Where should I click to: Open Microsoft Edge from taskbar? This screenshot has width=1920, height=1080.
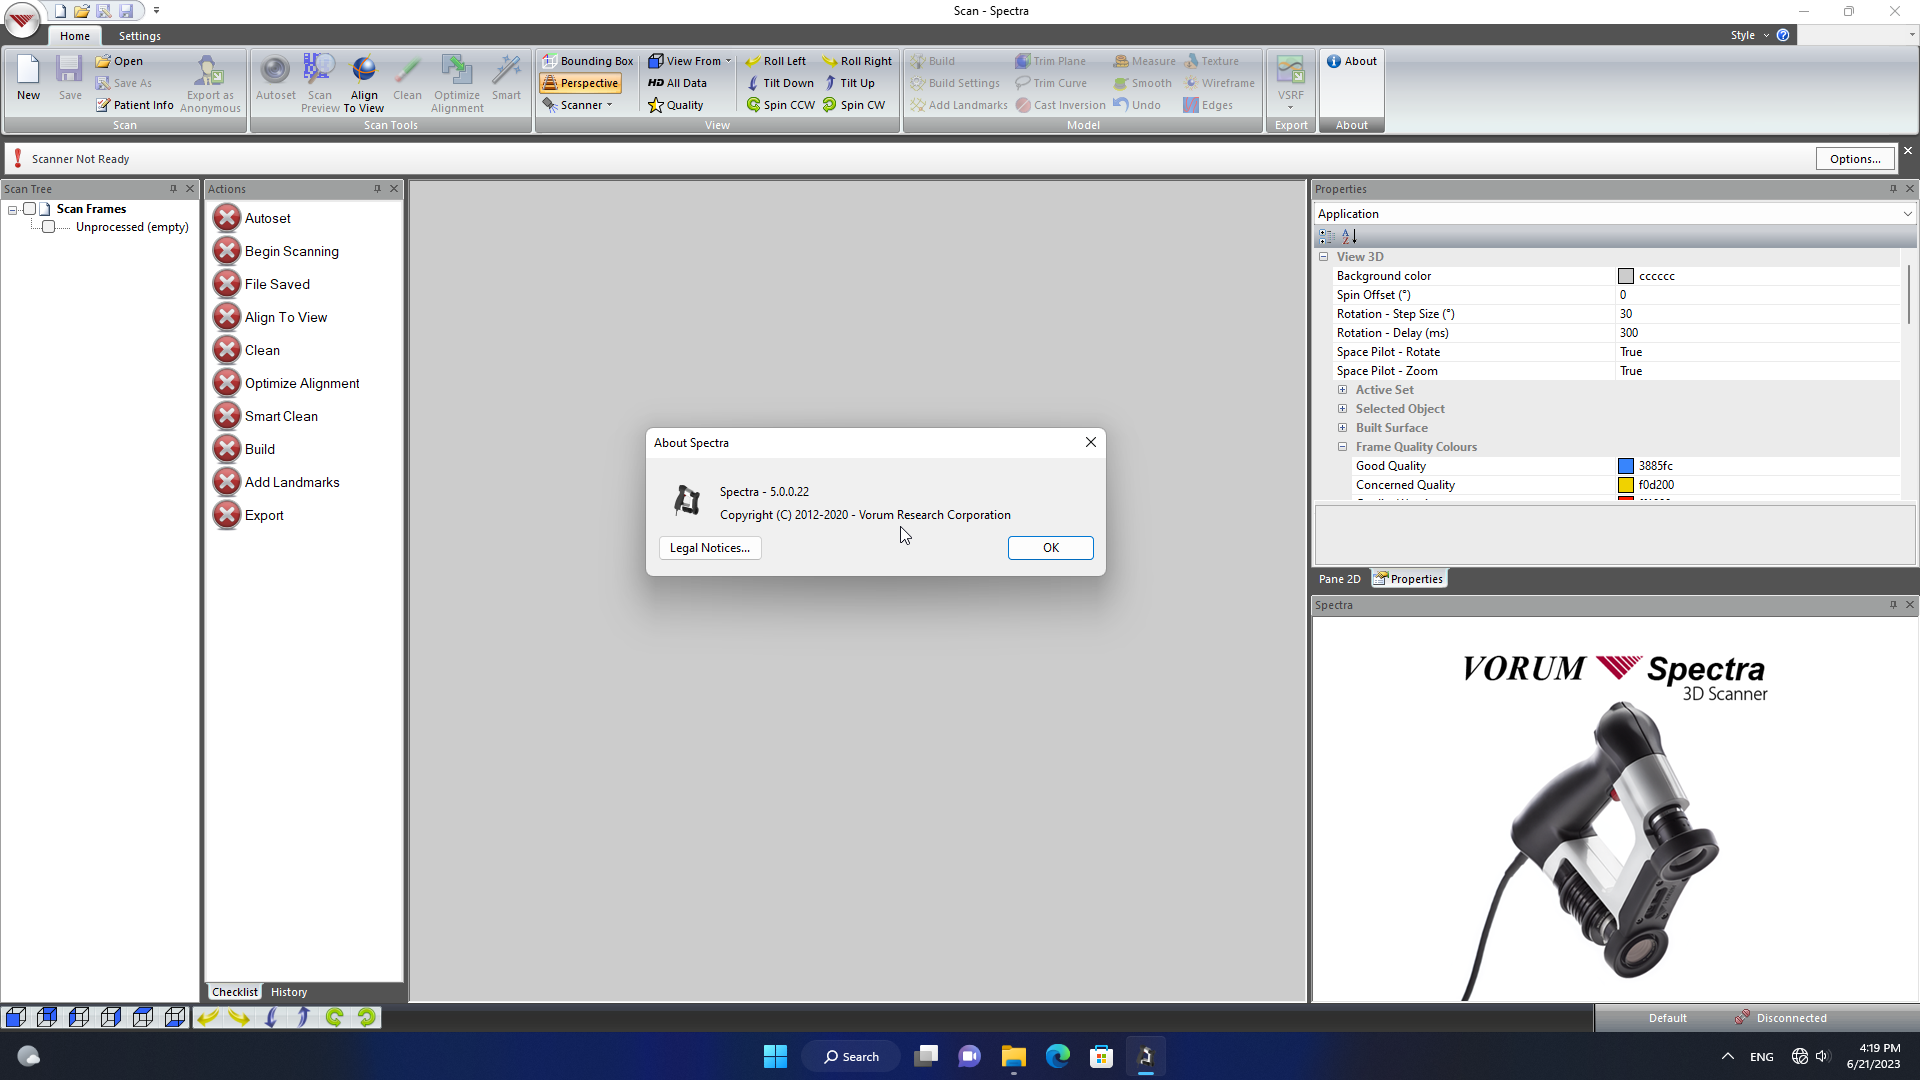tap(1057, 1056)
